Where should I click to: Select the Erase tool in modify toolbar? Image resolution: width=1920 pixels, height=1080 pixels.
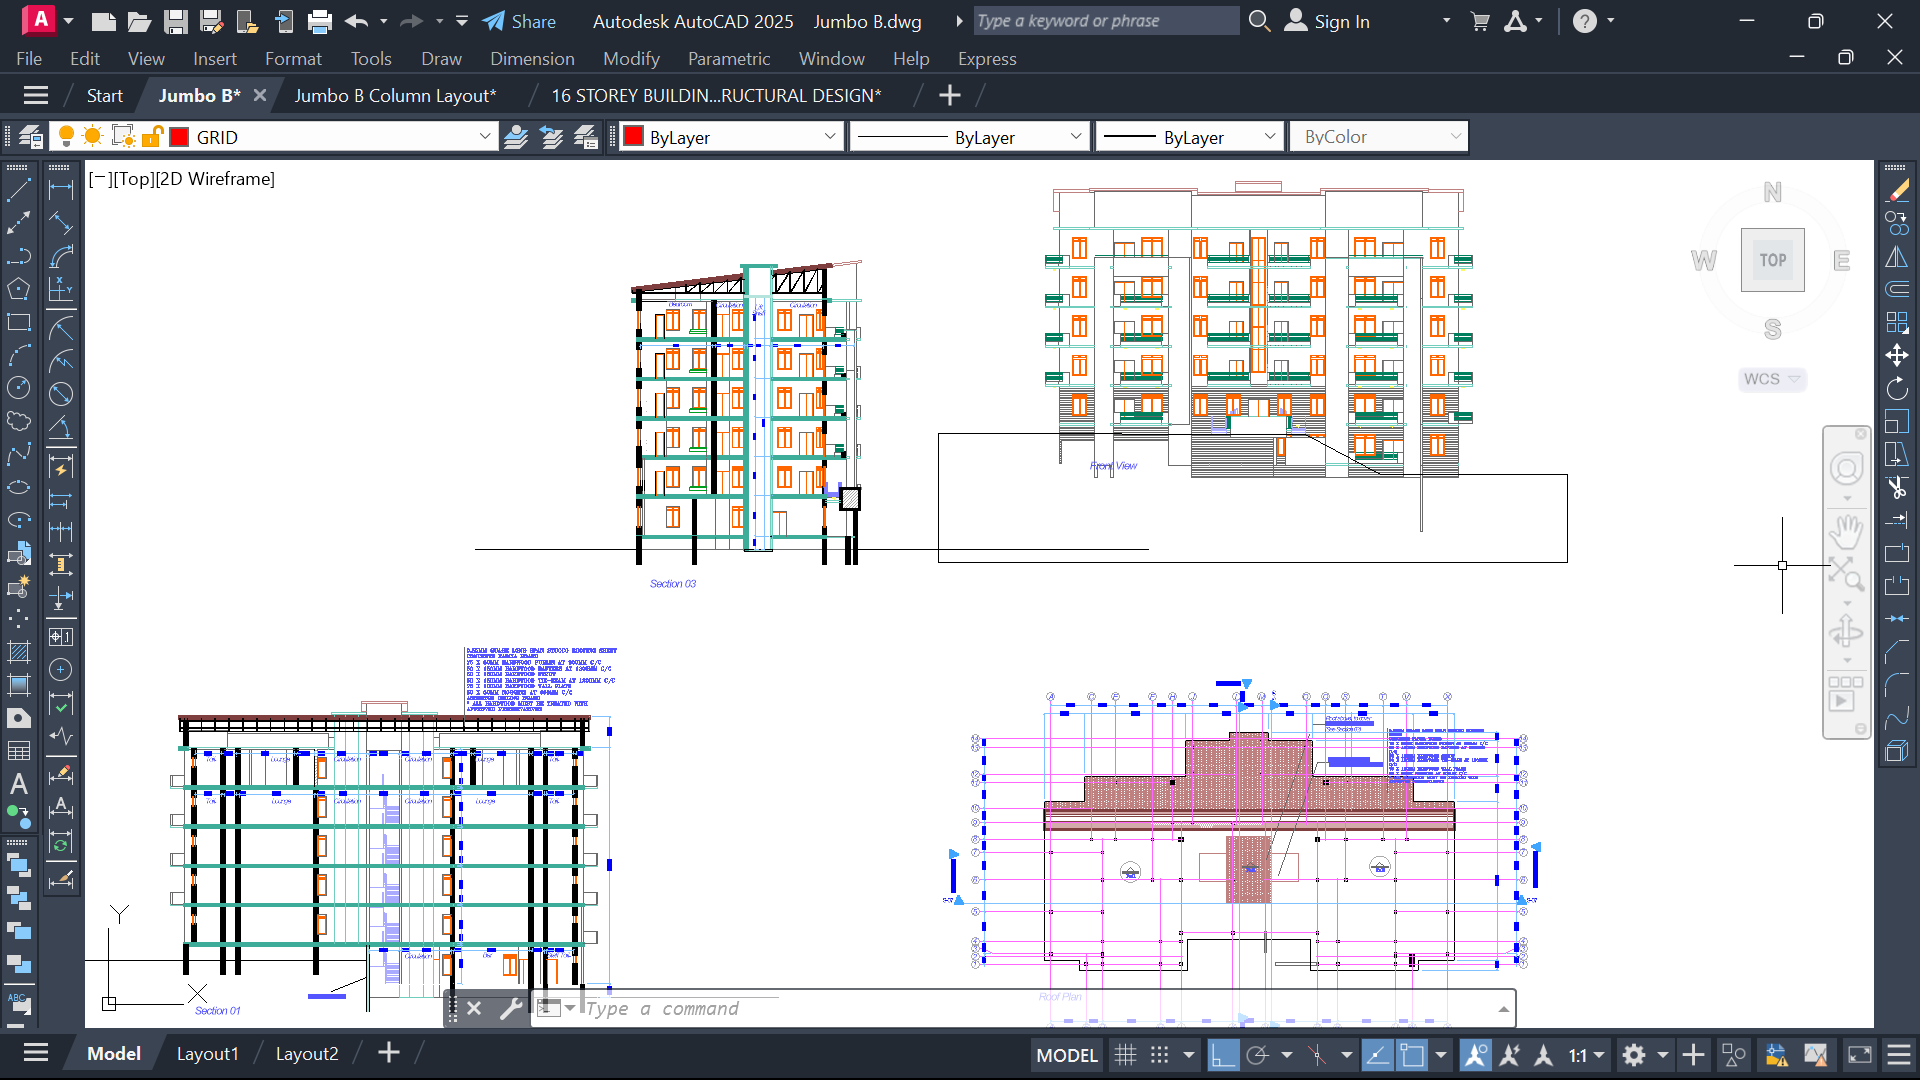click(1897, 190)
